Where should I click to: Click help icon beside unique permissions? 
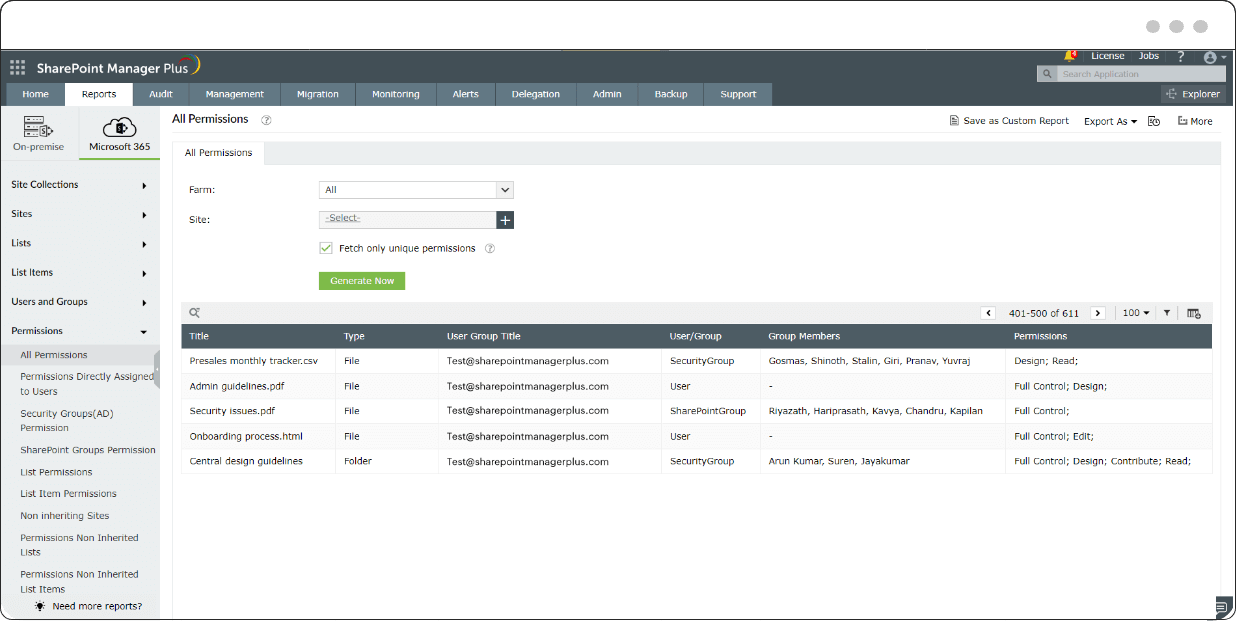[x=490, y=249]
